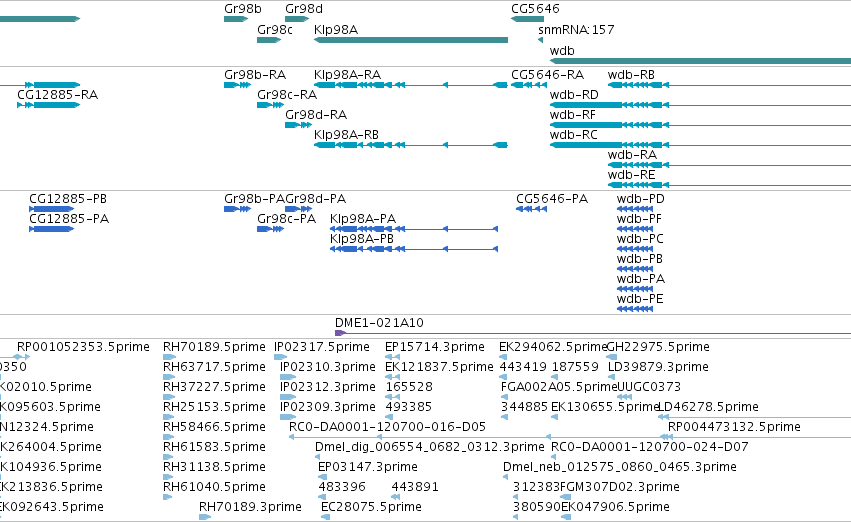Click the wdb-PF protein label
The image size is (851, 522).
coord(639,219)
